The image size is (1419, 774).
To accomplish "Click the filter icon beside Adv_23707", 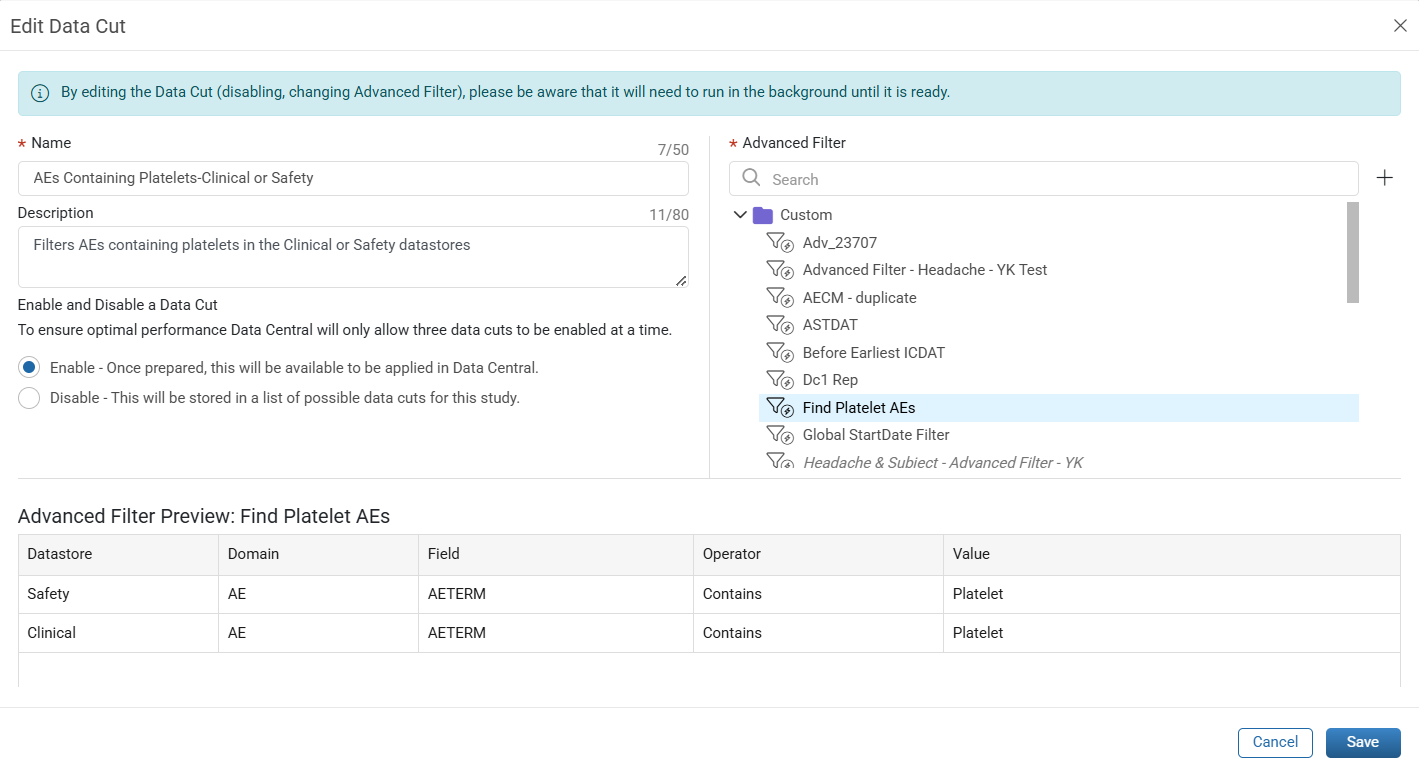I will coord(780,242).
